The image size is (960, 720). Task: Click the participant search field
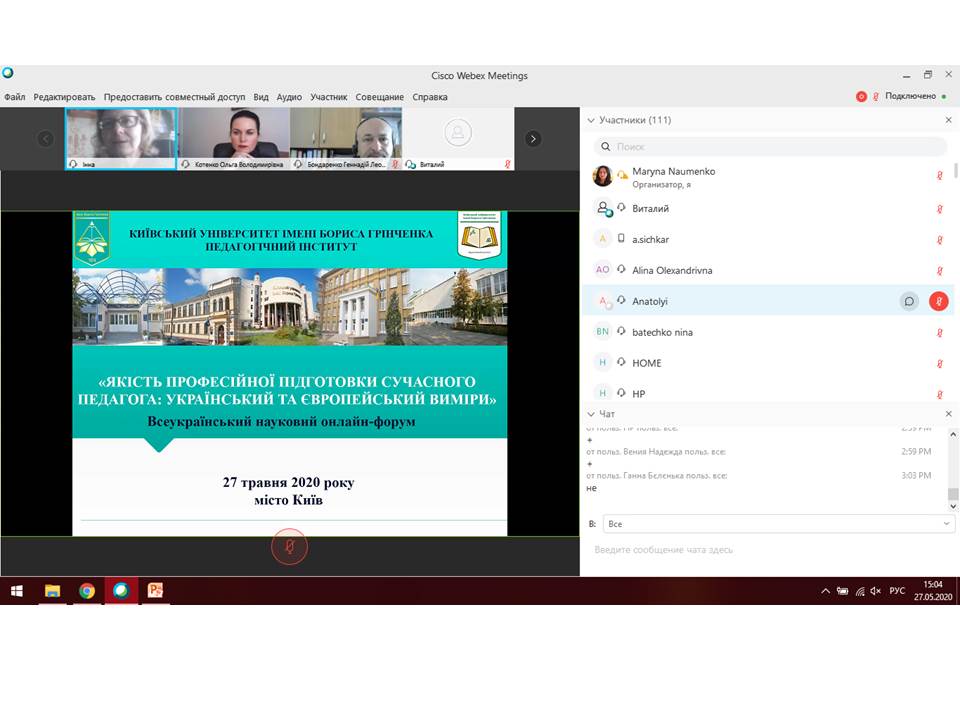tap(770, 147)
